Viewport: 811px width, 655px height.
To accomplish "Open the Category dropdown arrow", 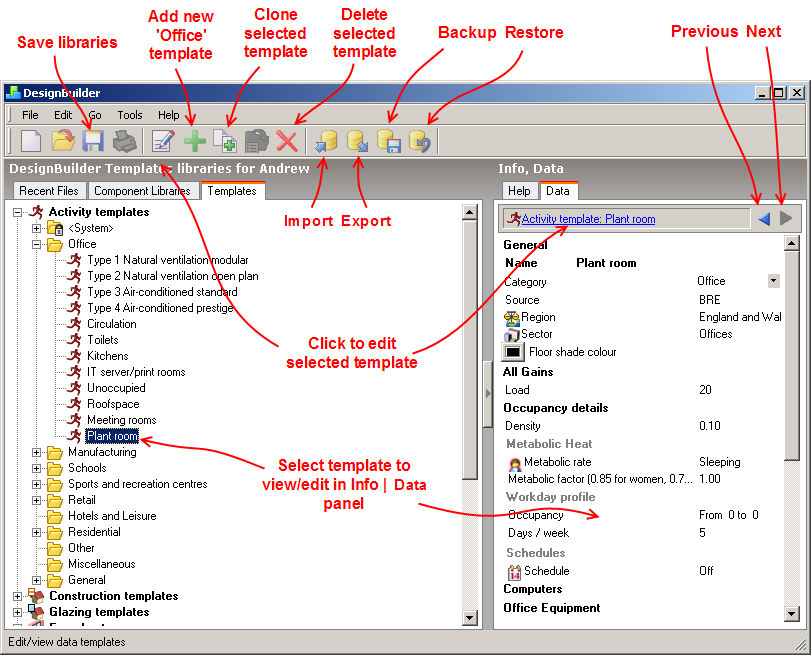I will [773, 281].
